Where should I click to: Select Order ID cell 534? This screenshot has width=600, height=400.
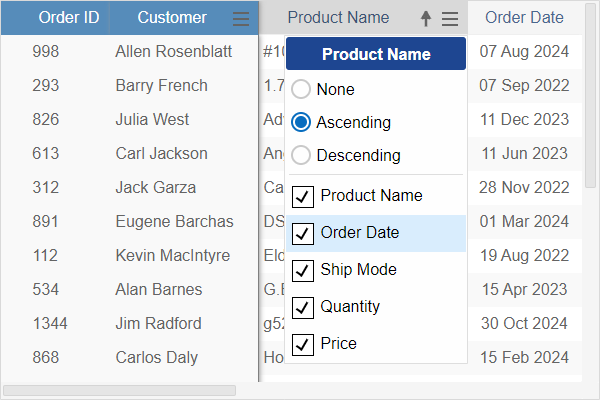(x=46, y=290)
